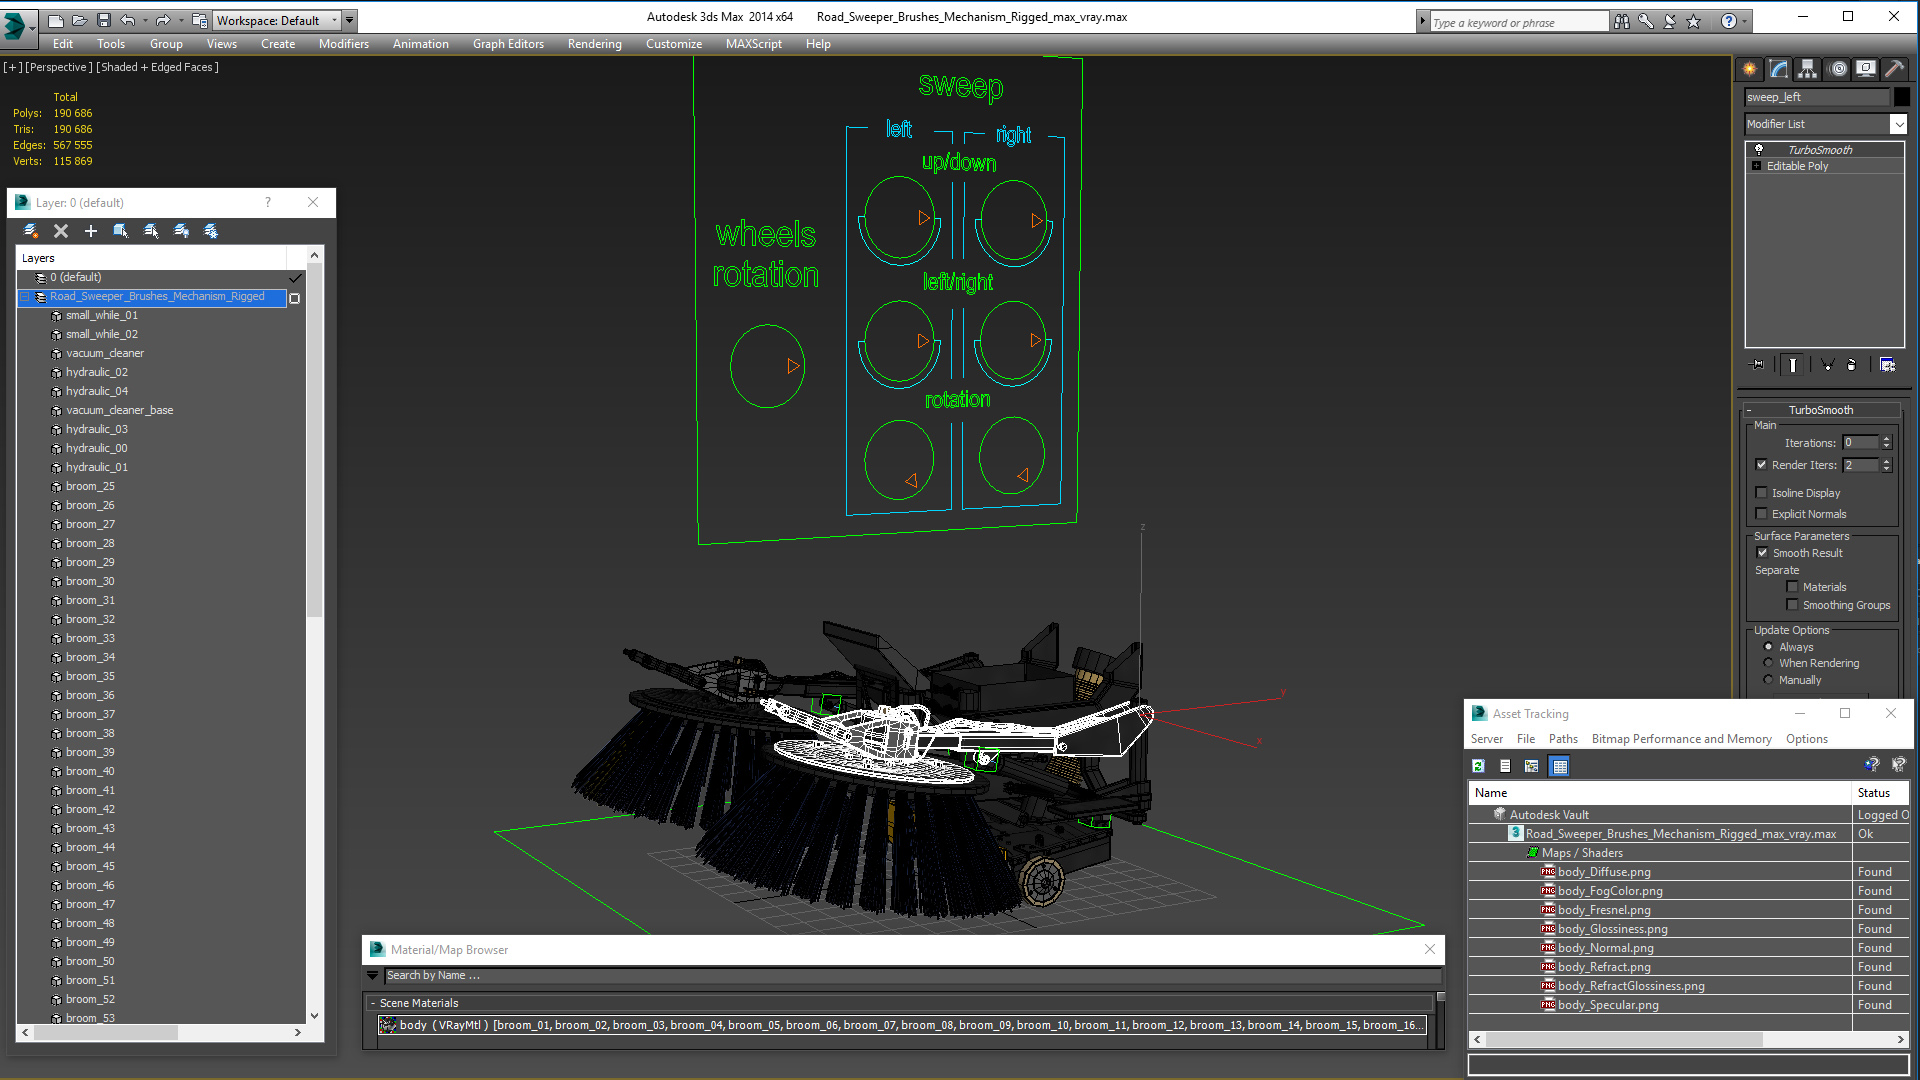The height and width of the screenshot is (1080, 1920).
Task: Enable the Explicit Normals checkbox
Action: [x=1762, y=514]
